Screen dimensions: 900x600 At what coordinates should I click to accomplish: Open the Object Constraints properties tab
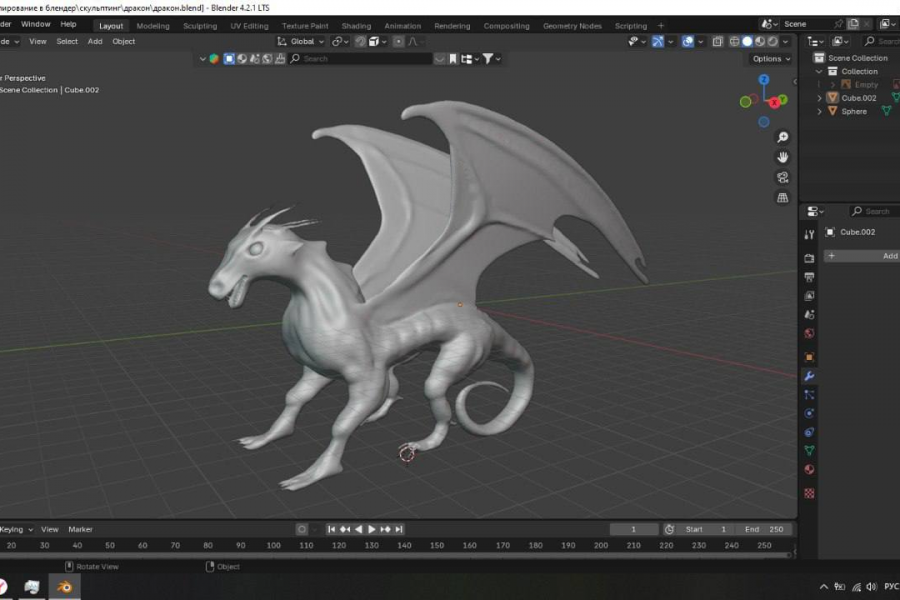click(x=809, y=432)
